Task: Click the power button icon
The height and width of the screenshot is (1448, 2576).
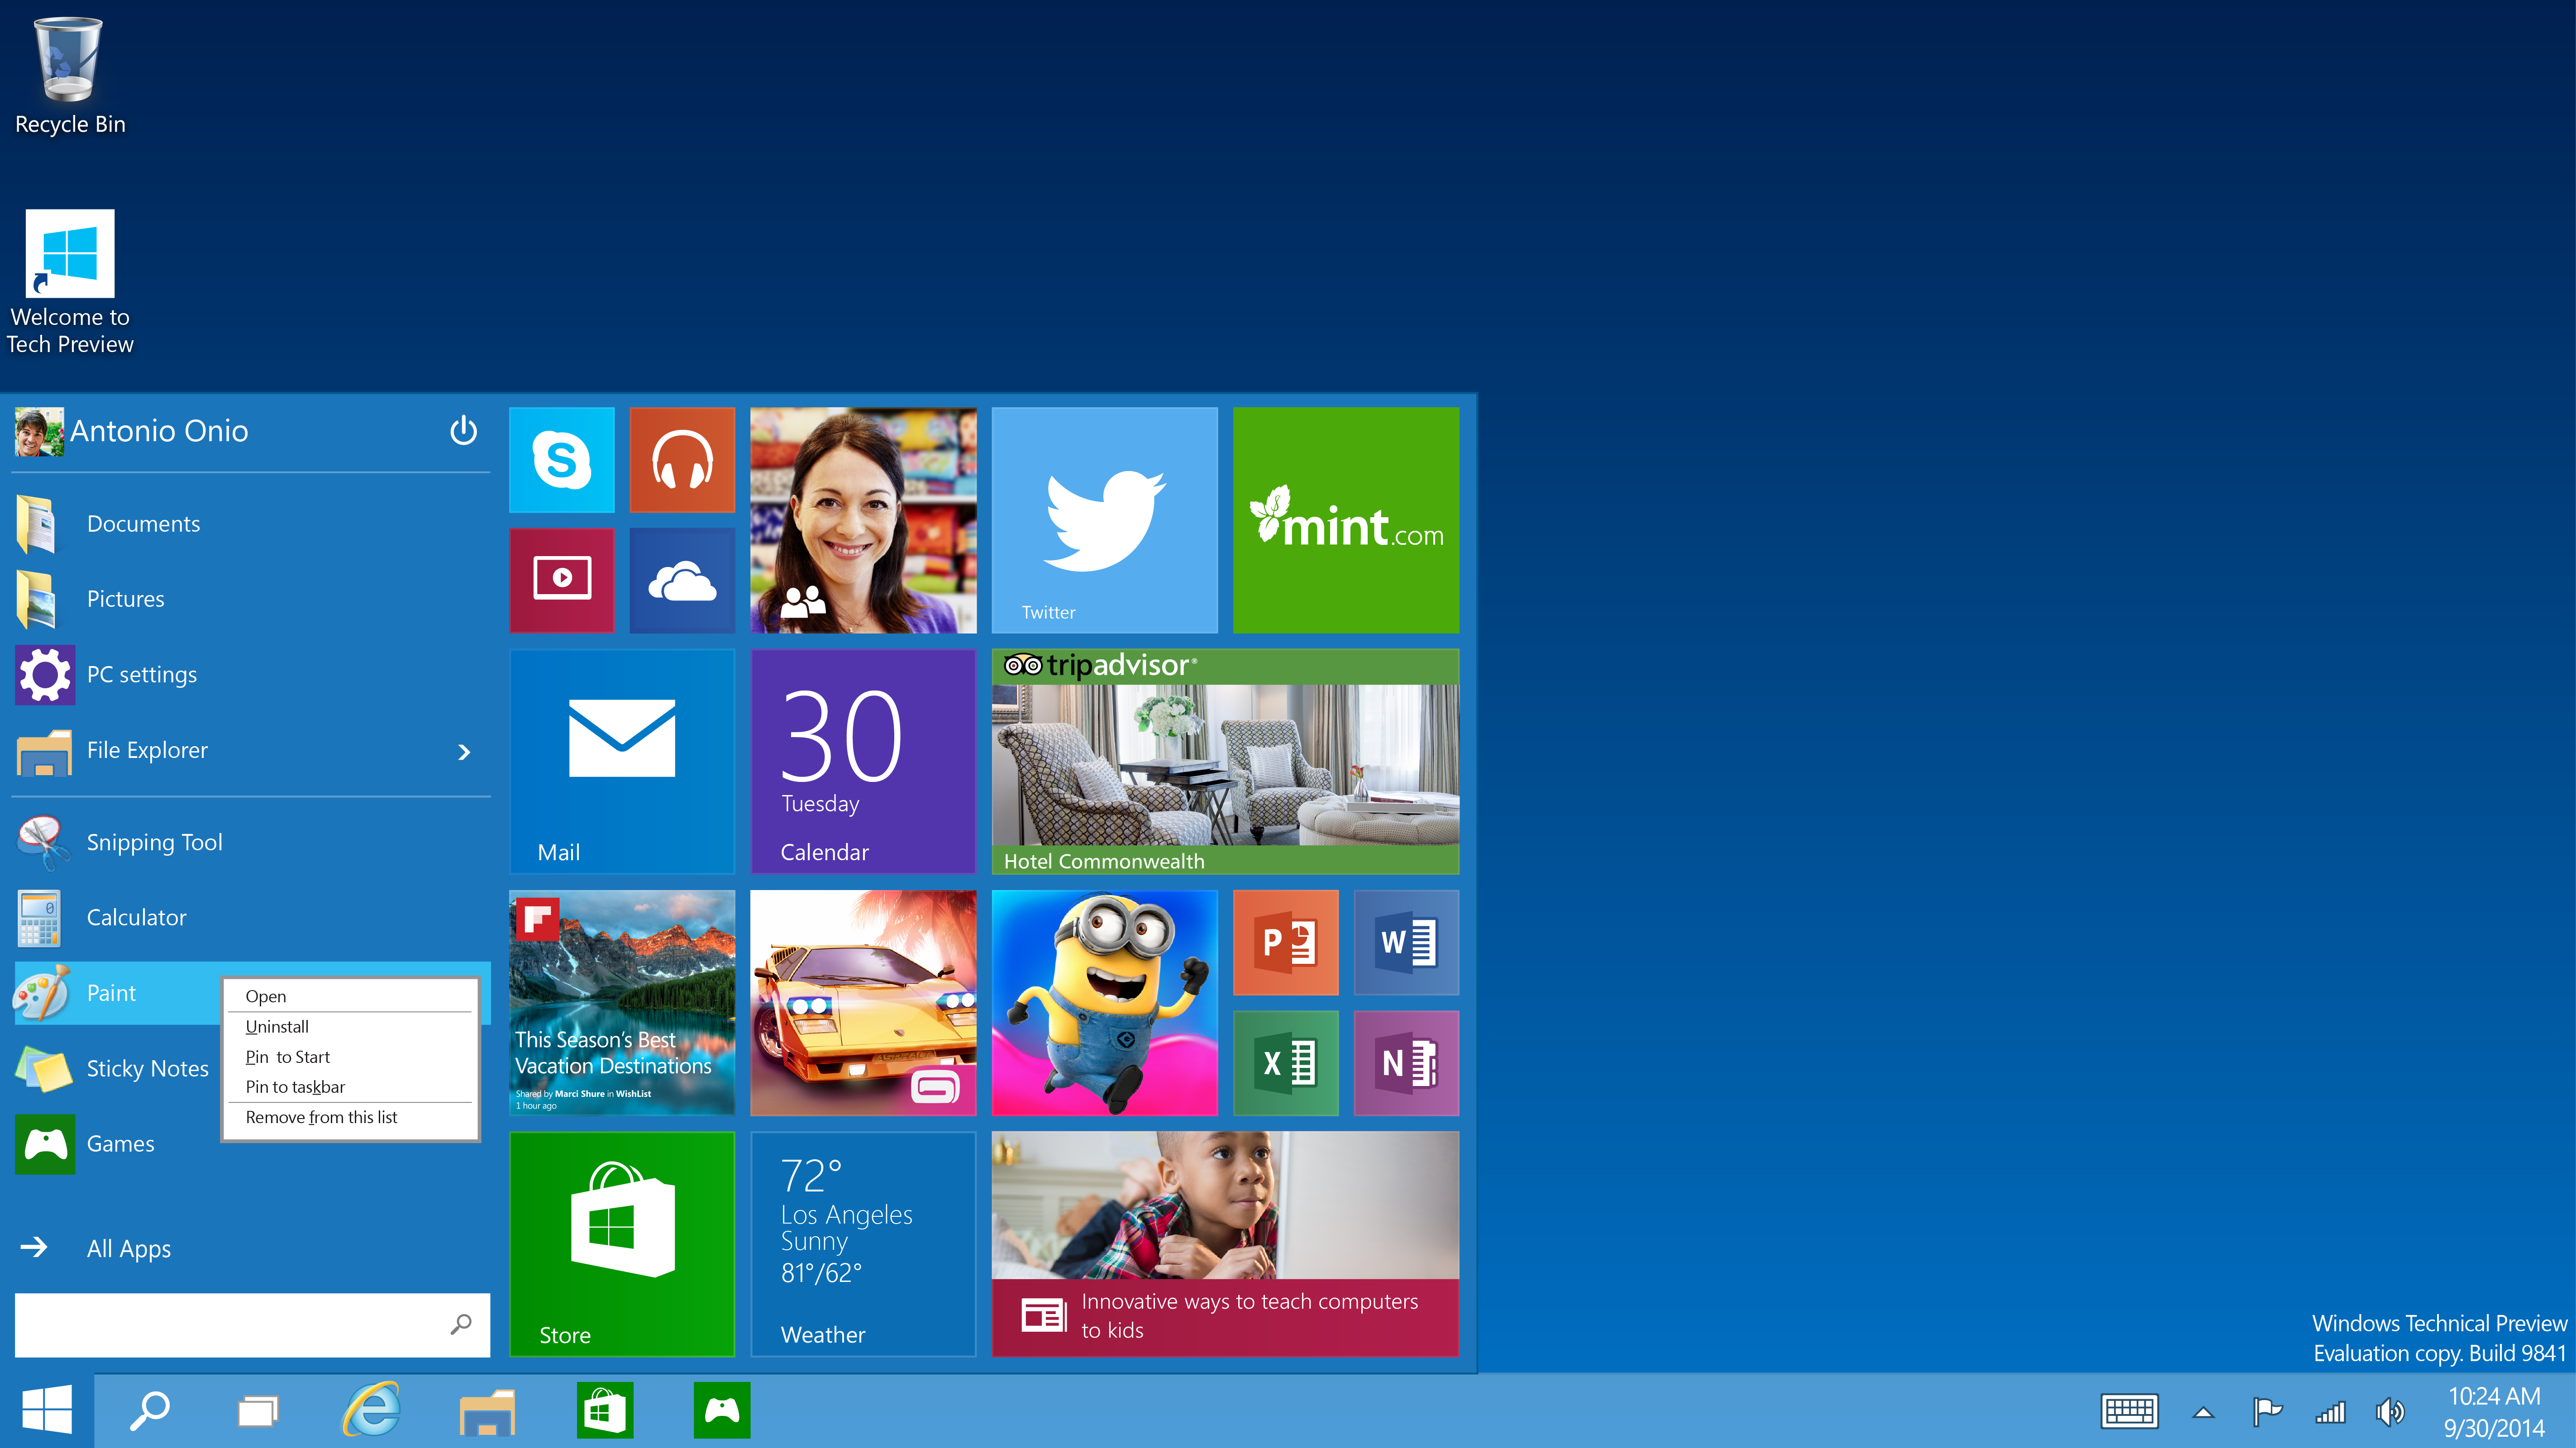Action: tap(463, 431)
